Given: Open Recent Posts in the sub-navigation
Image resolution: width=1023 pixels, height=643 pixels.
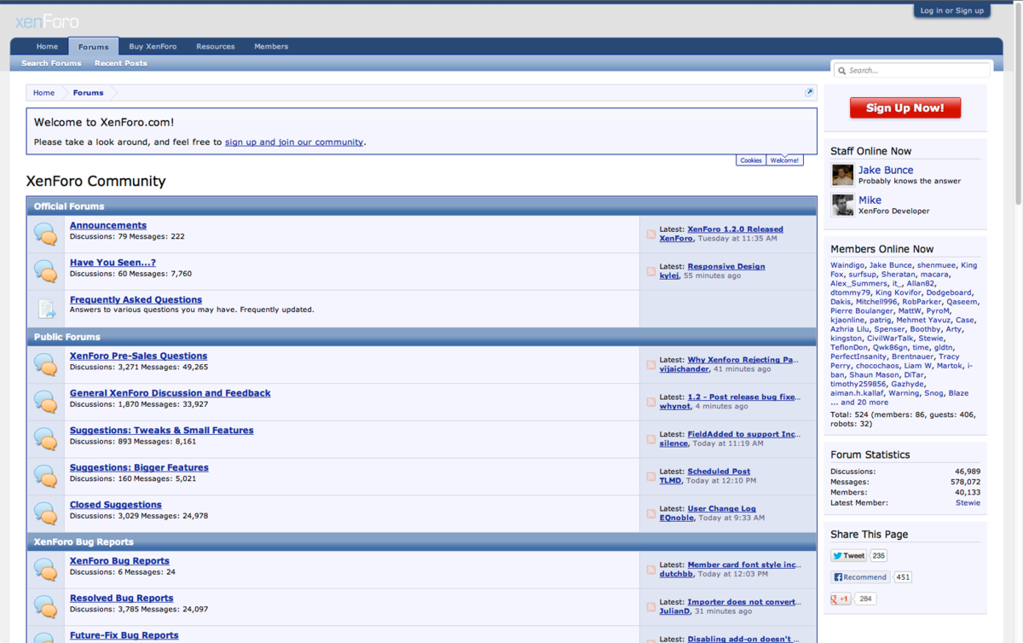Looking at the screenshot, I should pos(120,63).
